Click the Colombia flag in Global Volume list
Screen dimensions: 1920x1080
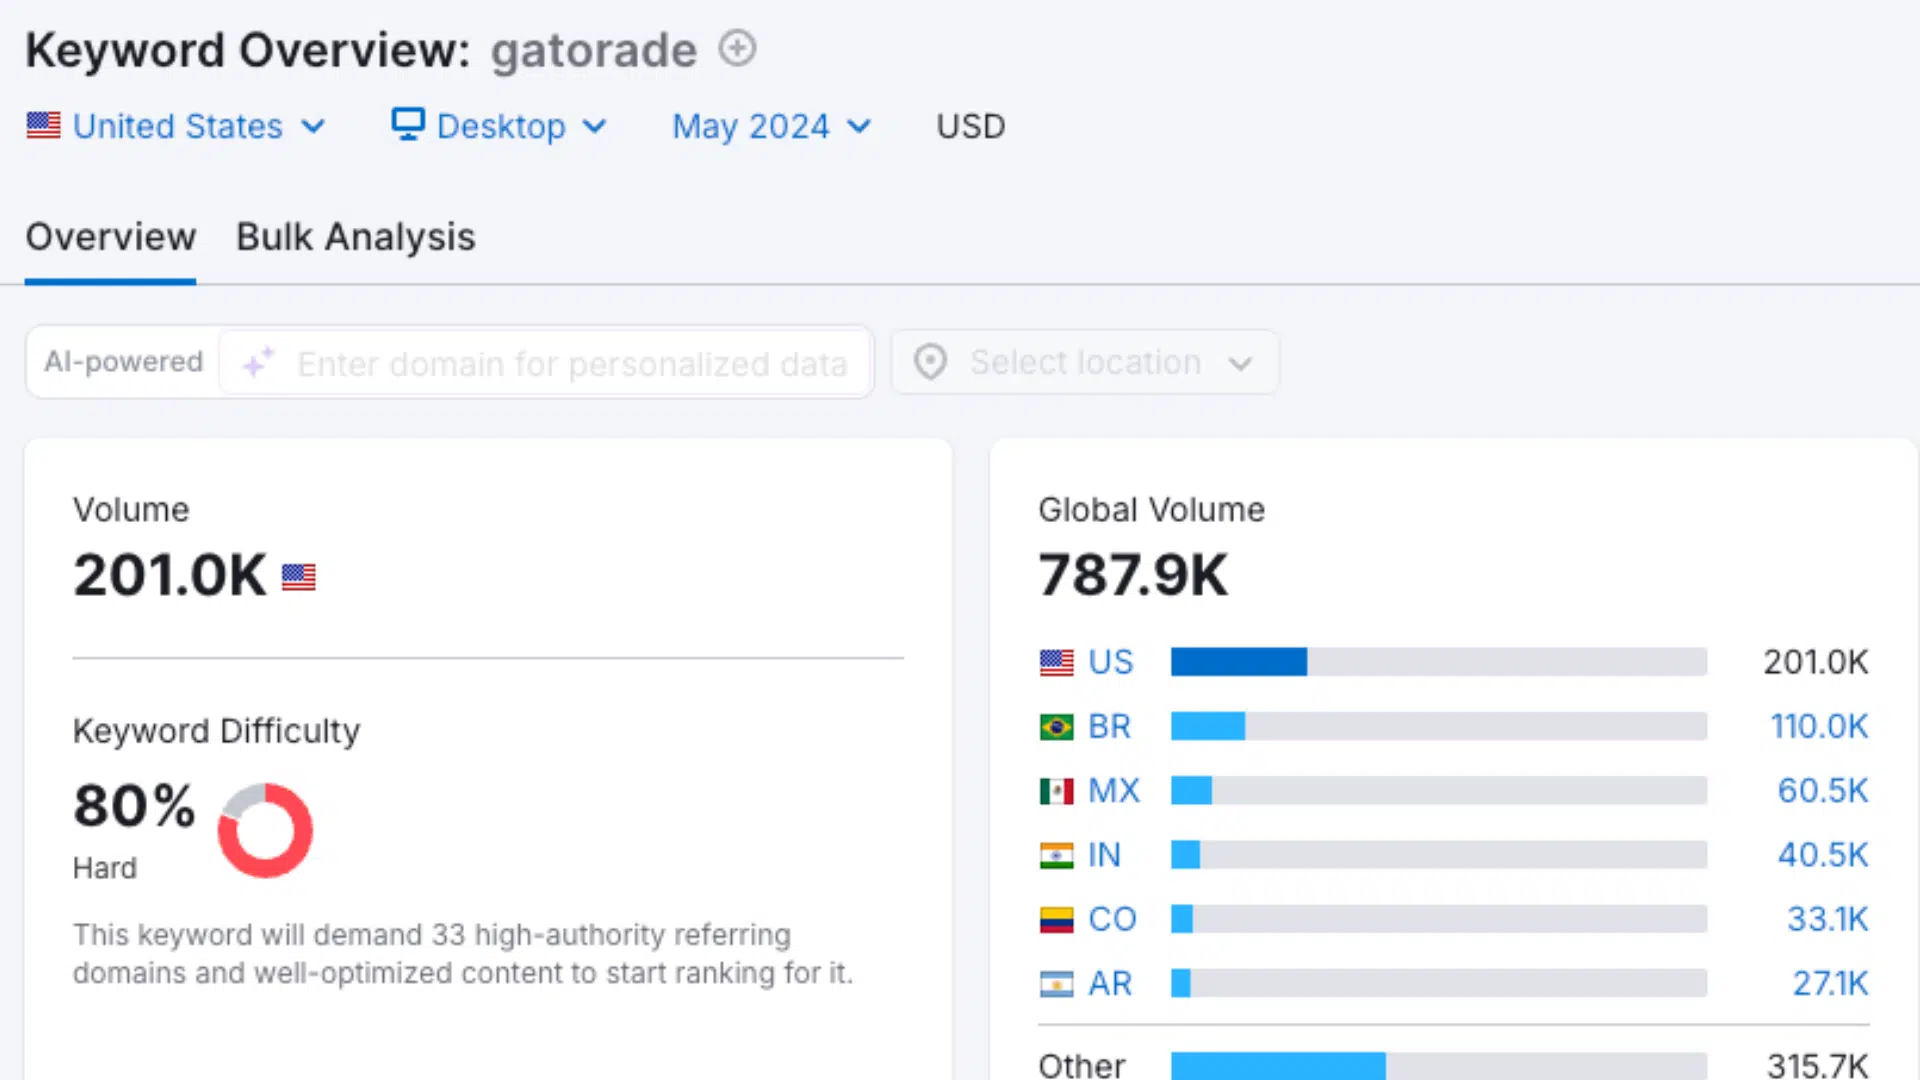(1055, 918)
